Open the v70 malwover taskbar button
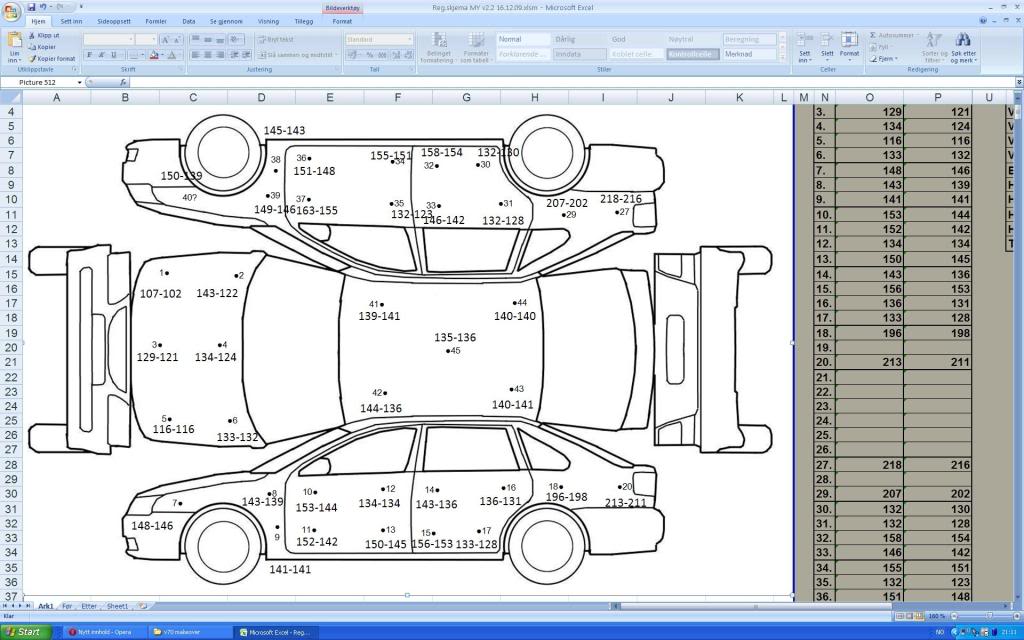Screen dimensions: 1024x640 tap(183, 632)
